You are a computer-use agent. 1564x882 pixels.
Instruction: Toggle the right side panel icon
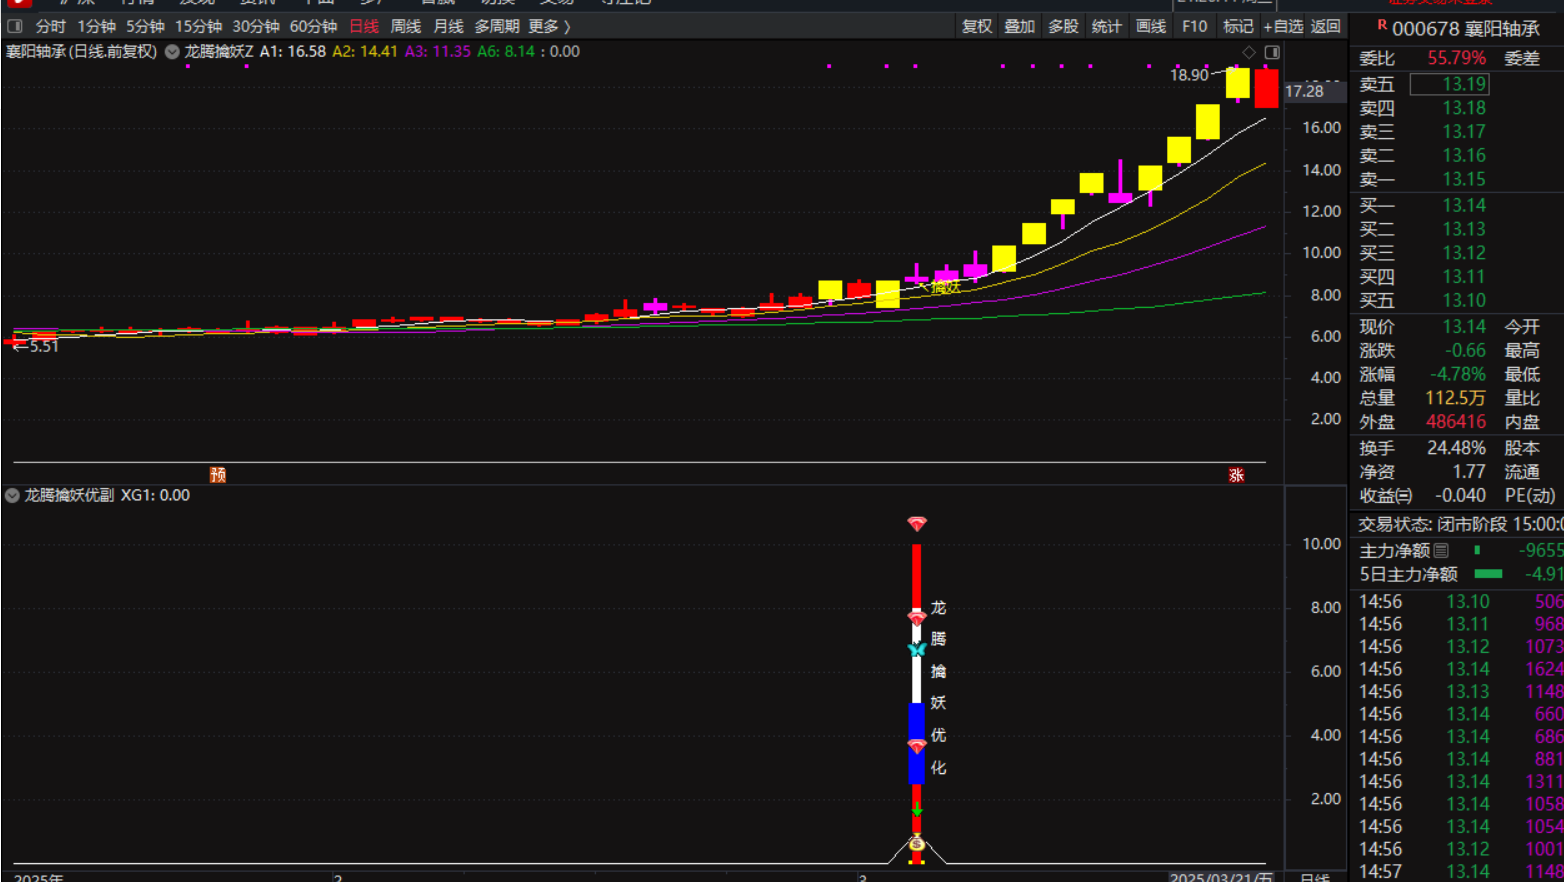coord(1272,52)
